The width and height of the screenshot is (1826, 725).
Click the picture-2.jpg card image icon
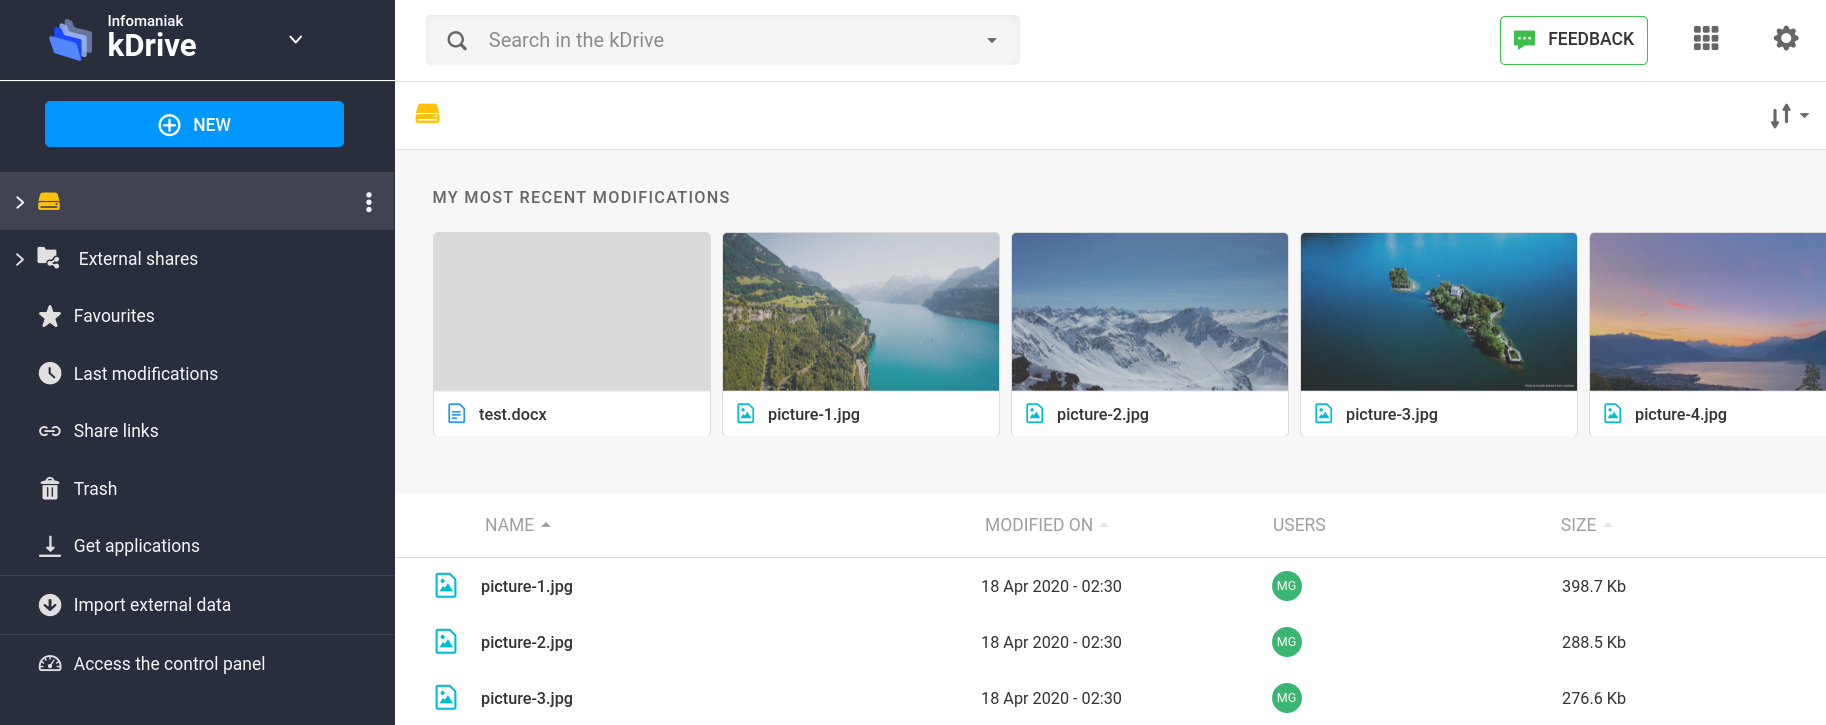click(1035, 413)
